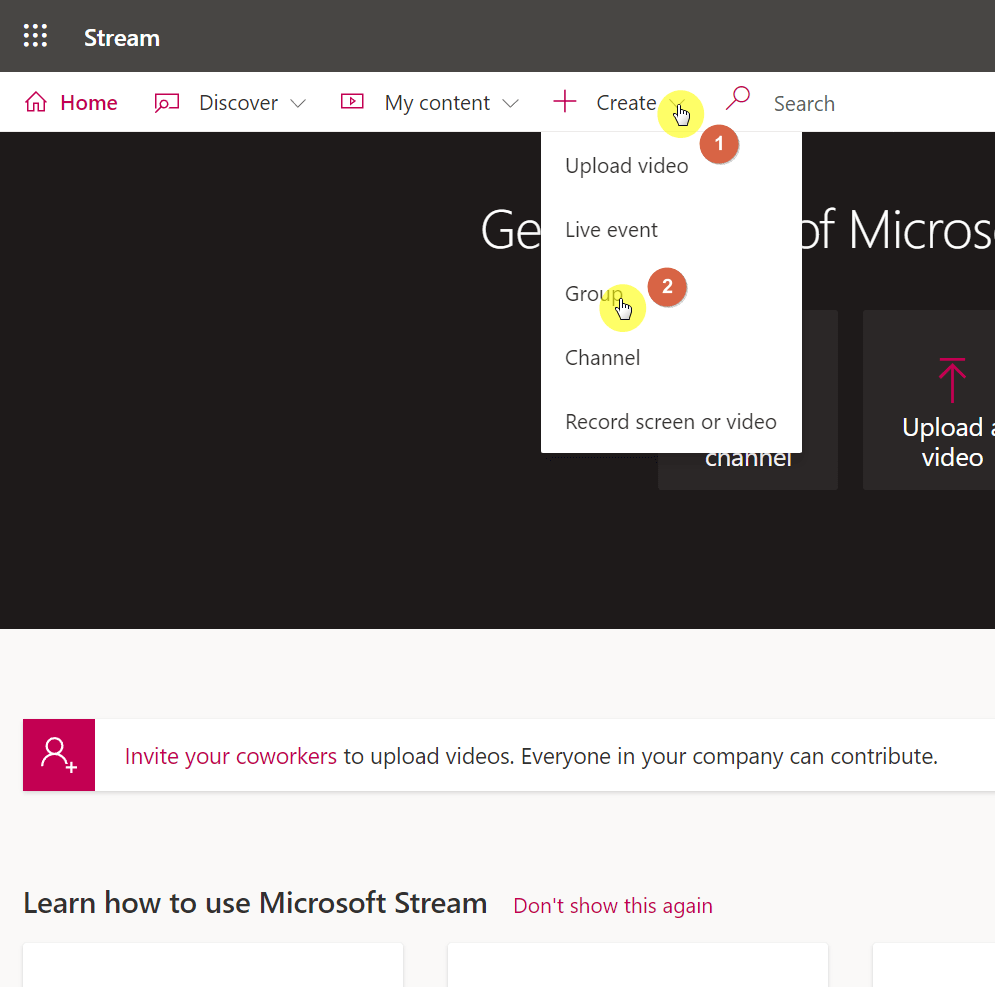Expand the My content dropdown chevron

pos(510,103)
